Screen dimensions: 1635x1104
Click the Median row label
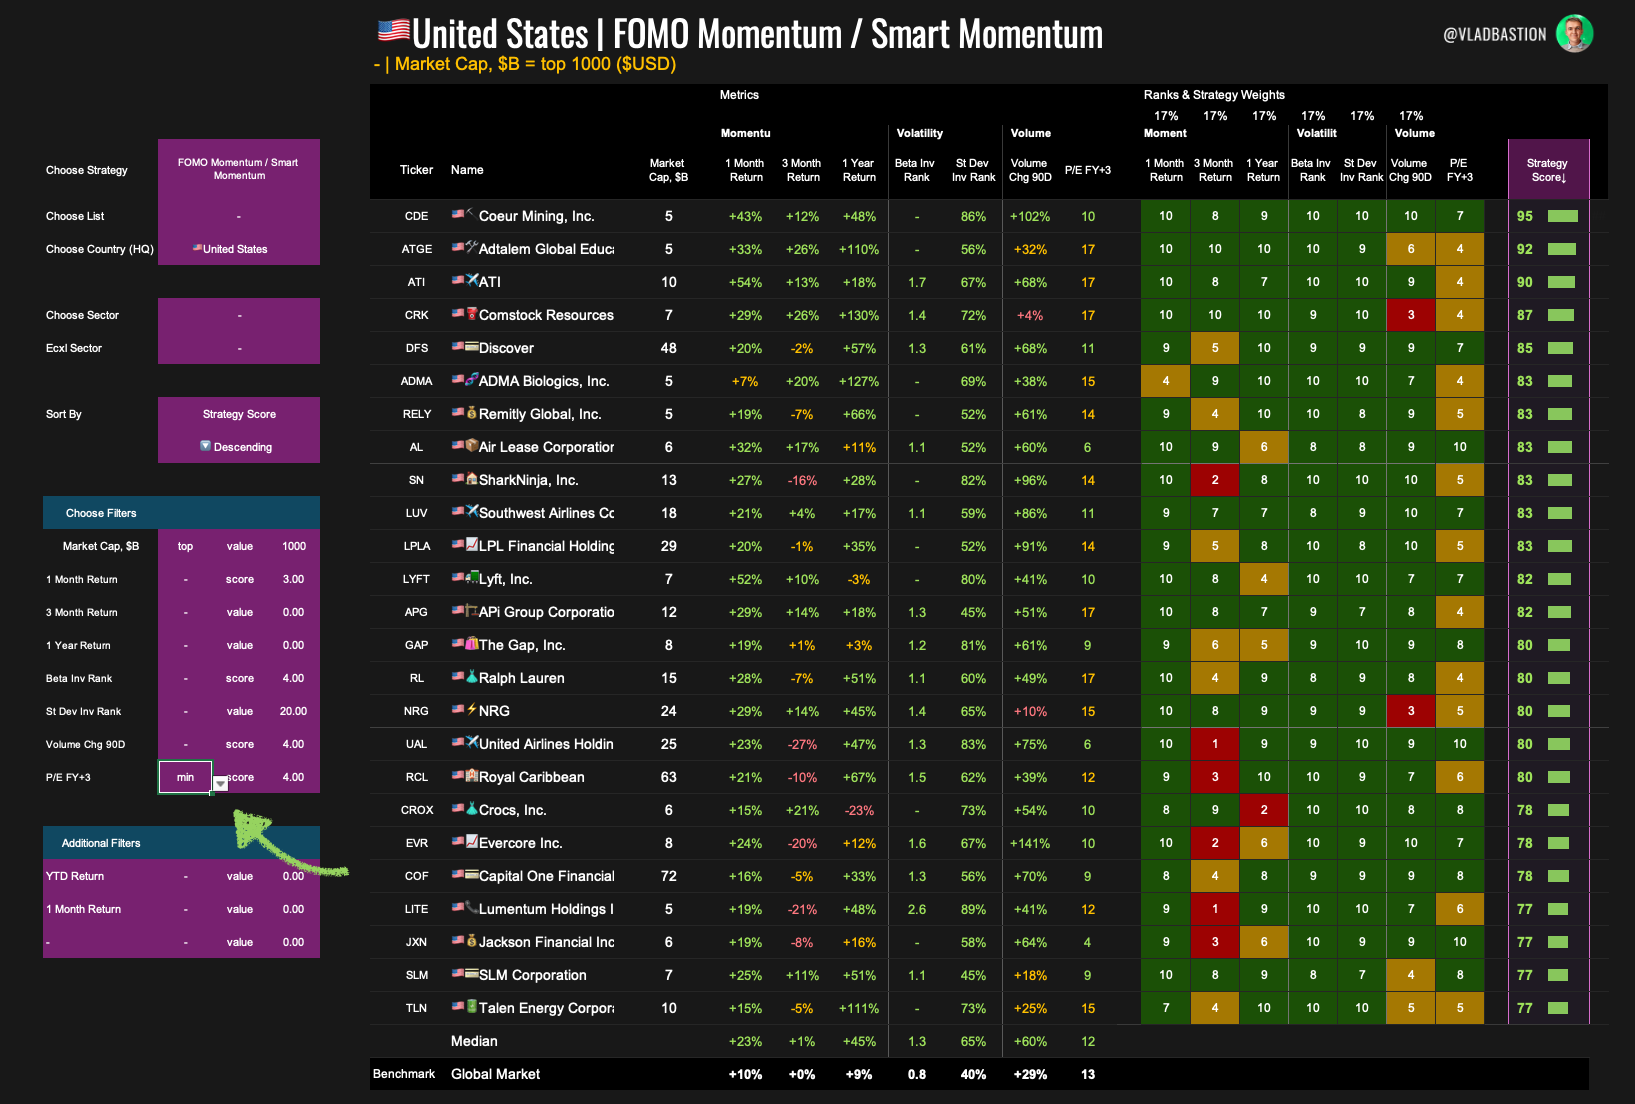(x=474, y=1041)
